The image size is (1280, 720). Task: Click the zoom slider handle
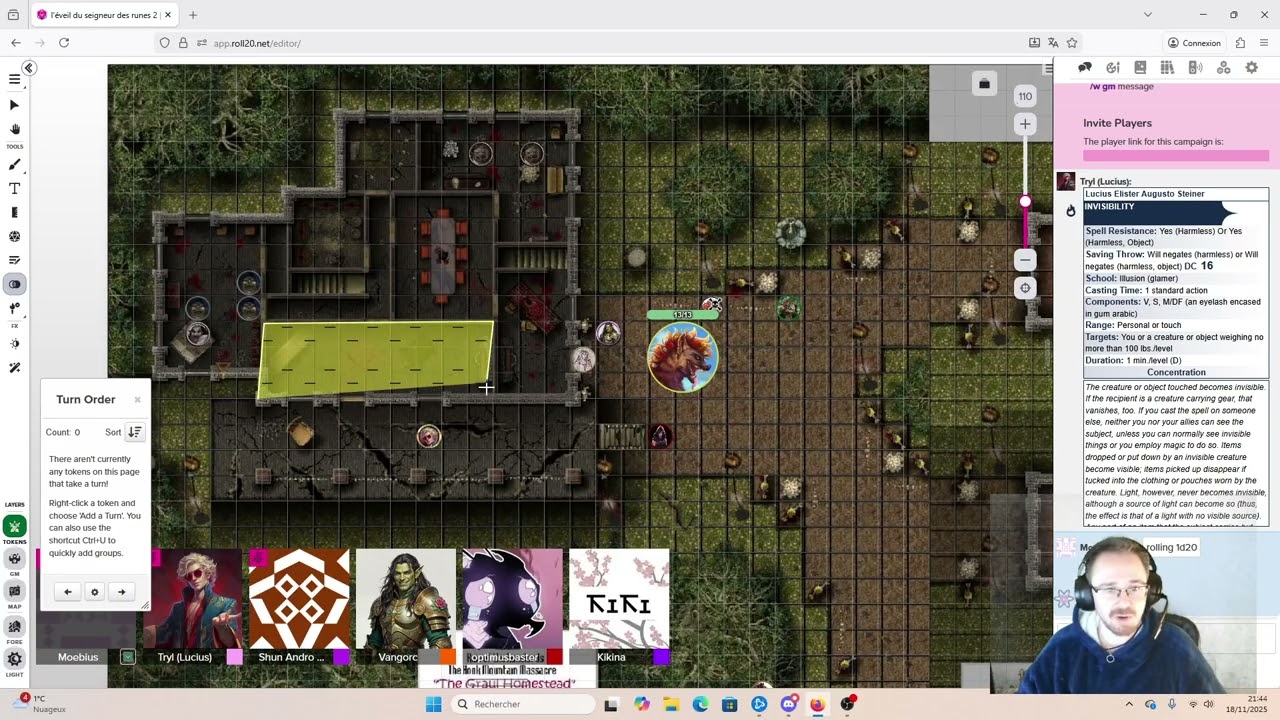point(1025,203)
